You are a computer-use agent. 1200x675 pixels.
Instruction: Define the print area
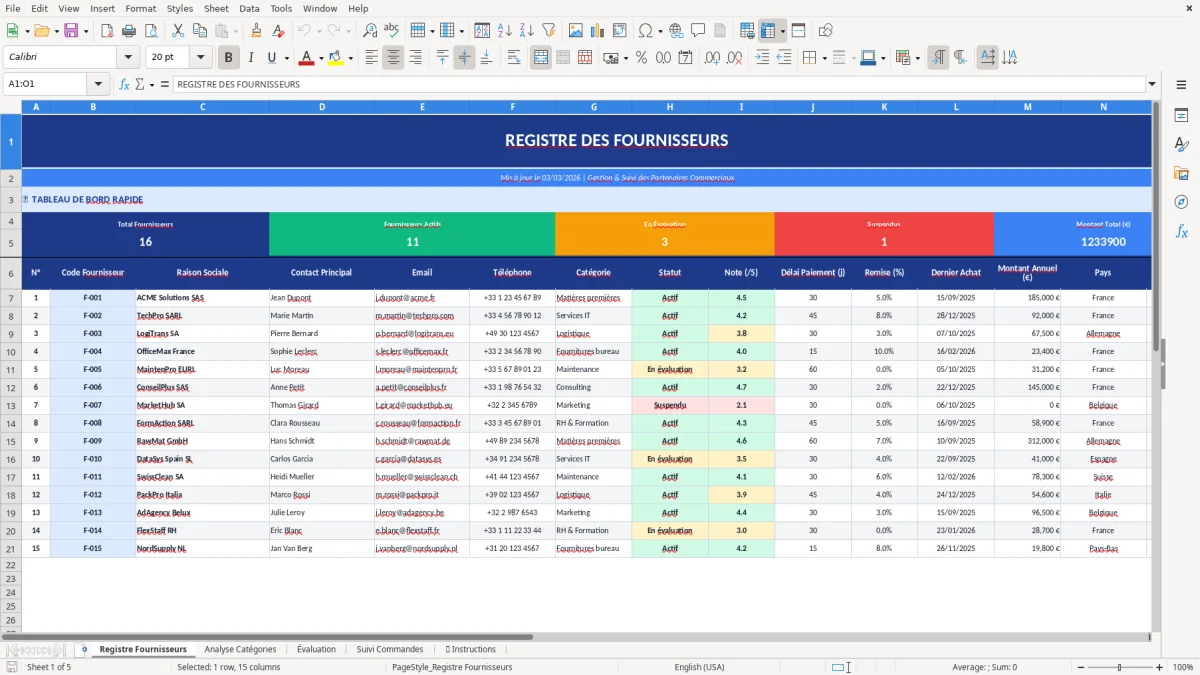click(x=747, y=31)
